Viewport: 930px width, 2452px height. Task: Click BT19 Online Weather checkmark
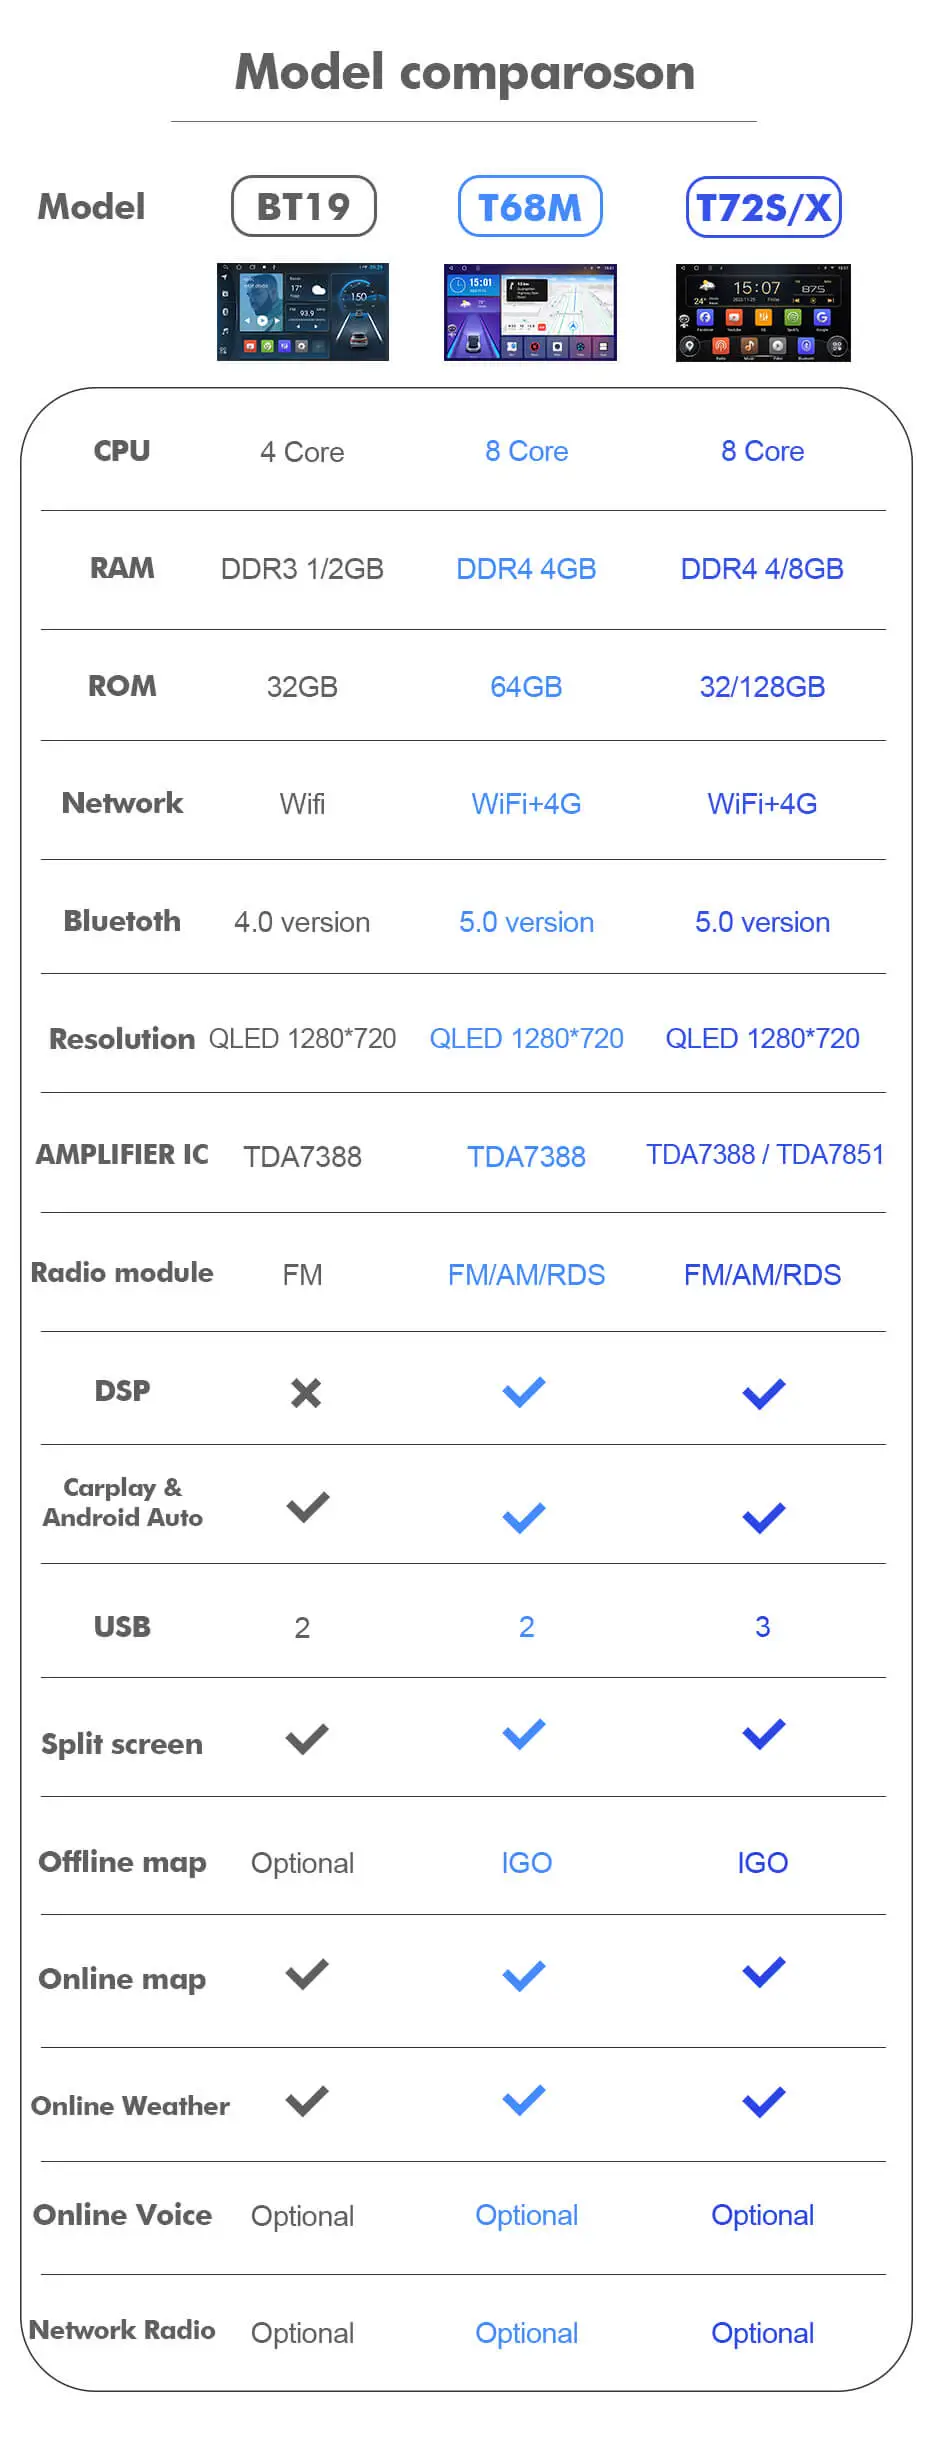click(307, 2101)
